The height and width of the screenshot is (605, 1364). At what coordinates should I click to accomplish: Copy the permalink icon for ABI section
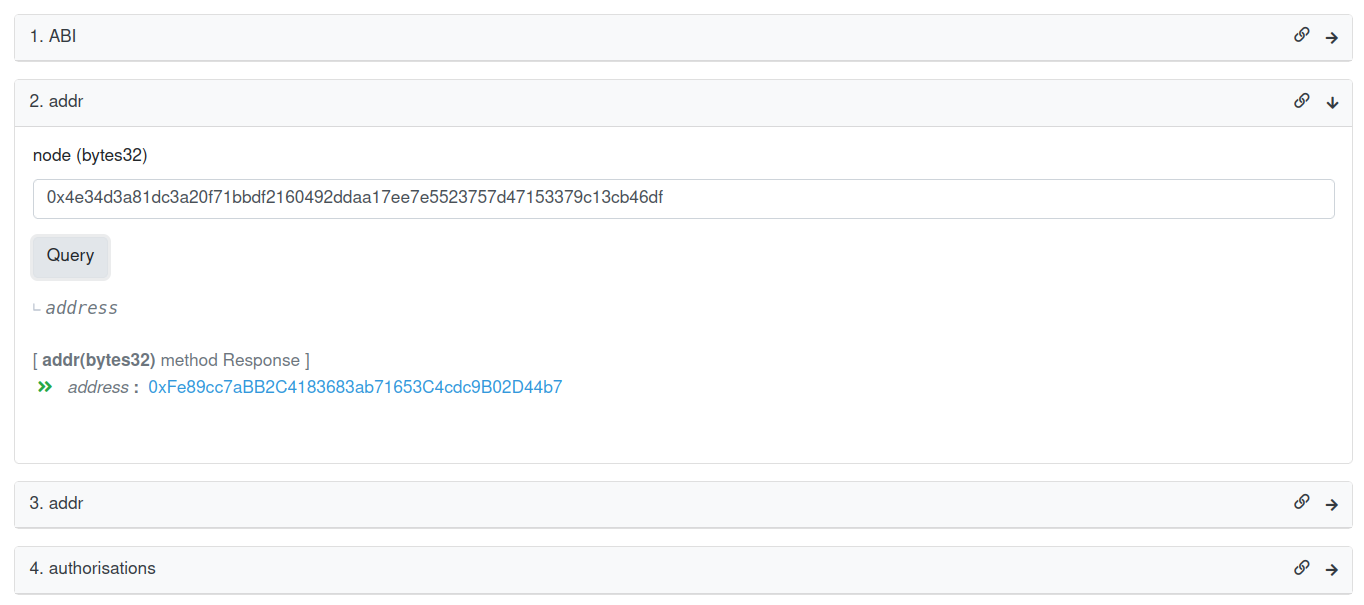1301,35
